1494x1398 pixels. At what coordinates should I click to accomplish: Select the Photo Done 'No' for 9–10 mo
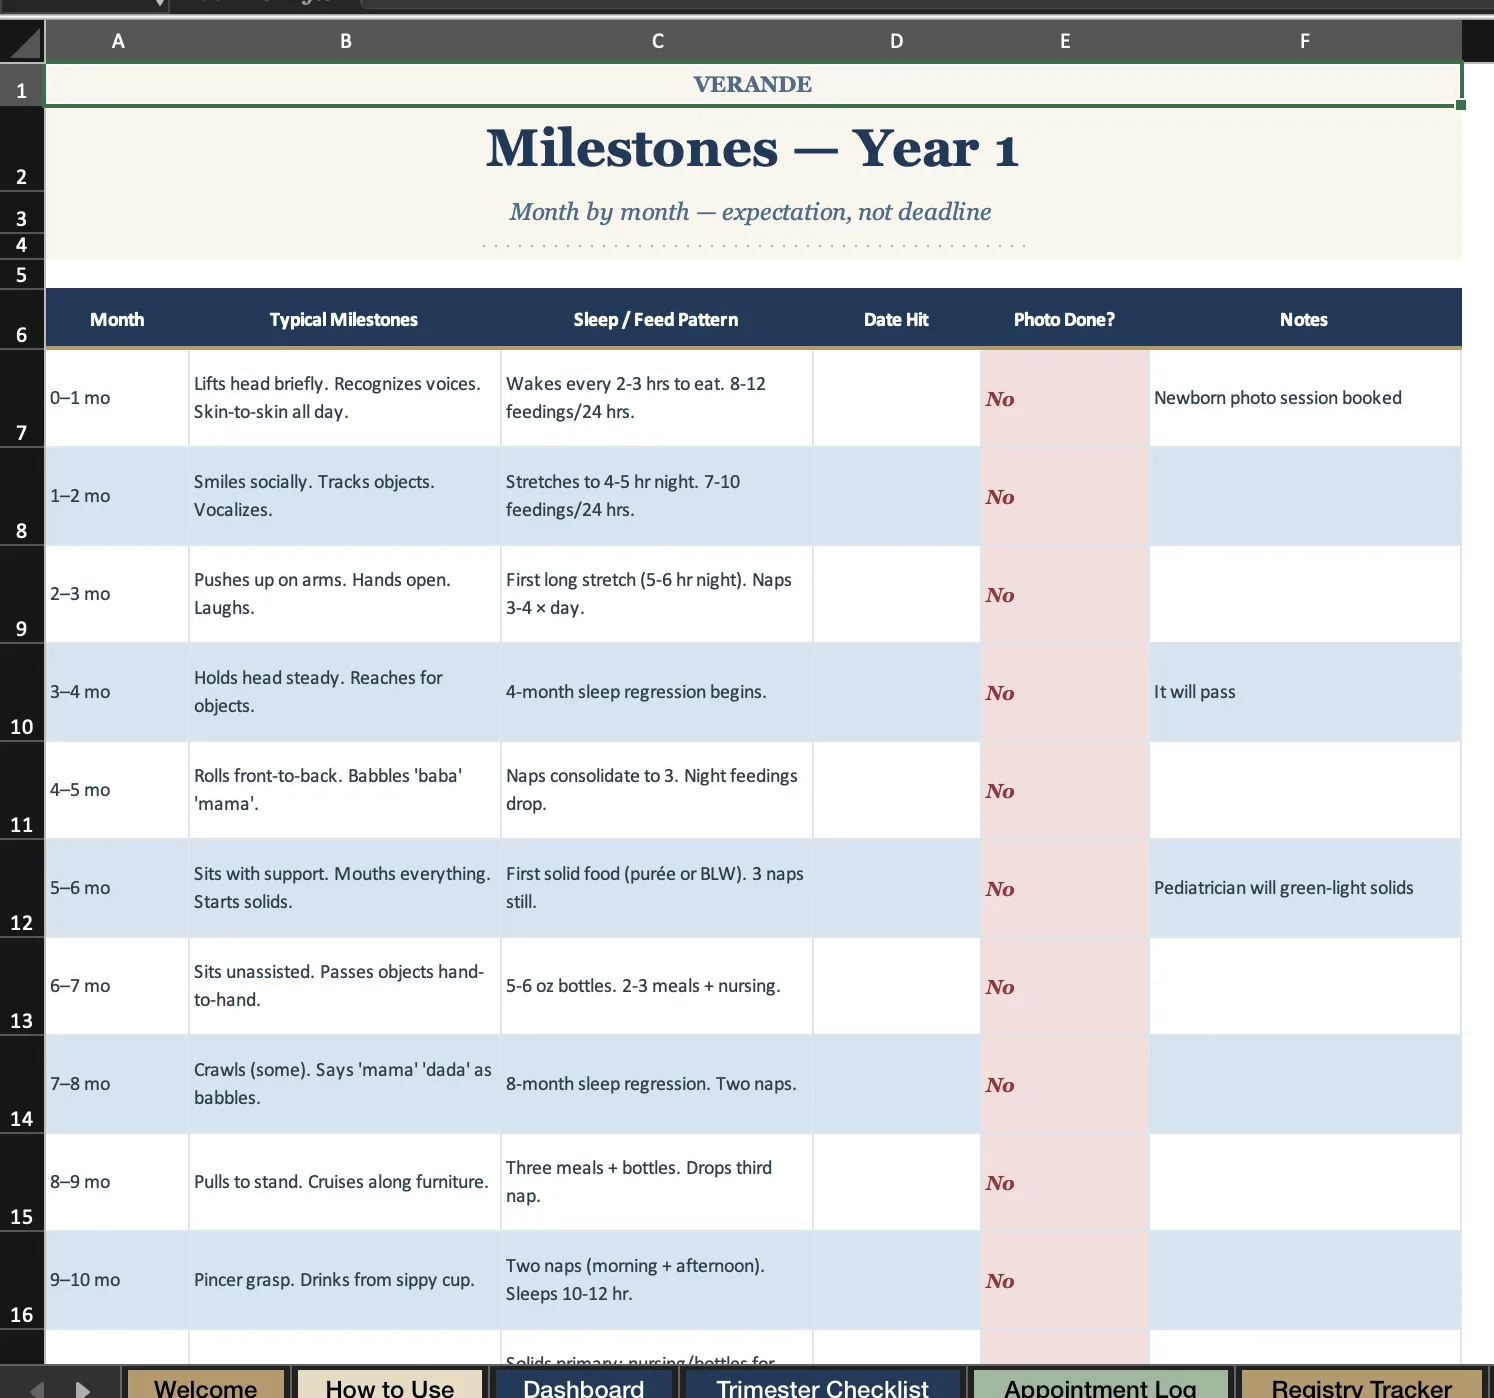(1064, 1280)
